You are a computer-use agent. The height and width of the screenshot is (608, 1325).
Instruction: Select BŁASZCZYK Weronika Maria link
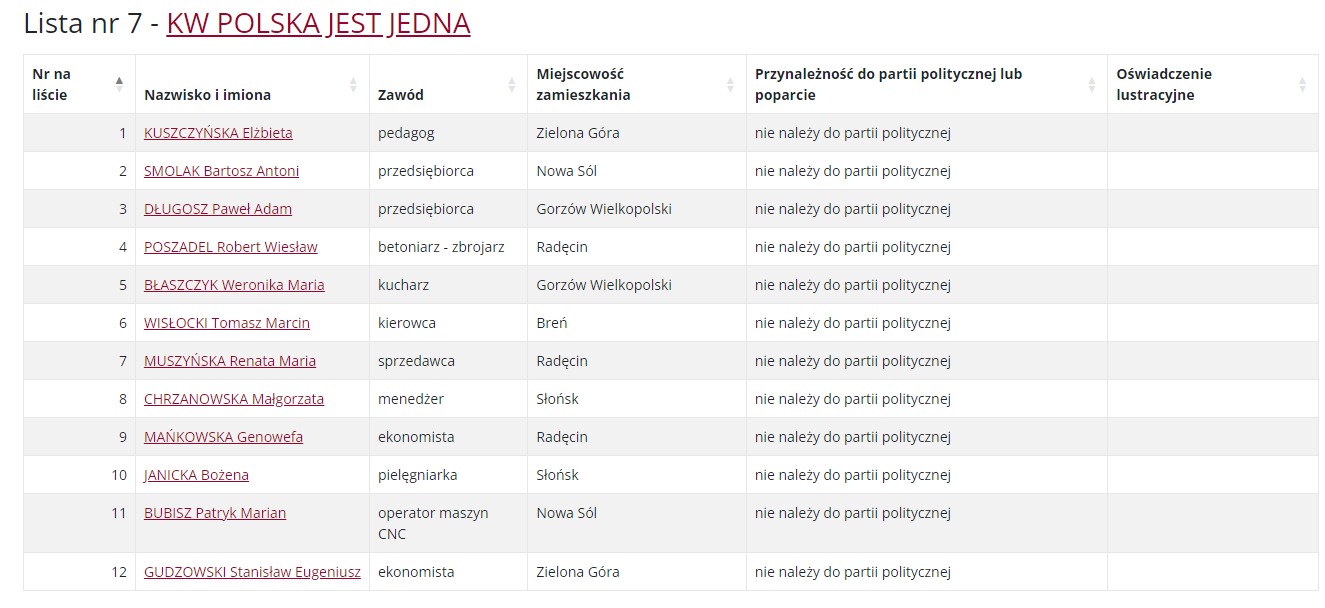pyautogui.click(x=234, y=285)
